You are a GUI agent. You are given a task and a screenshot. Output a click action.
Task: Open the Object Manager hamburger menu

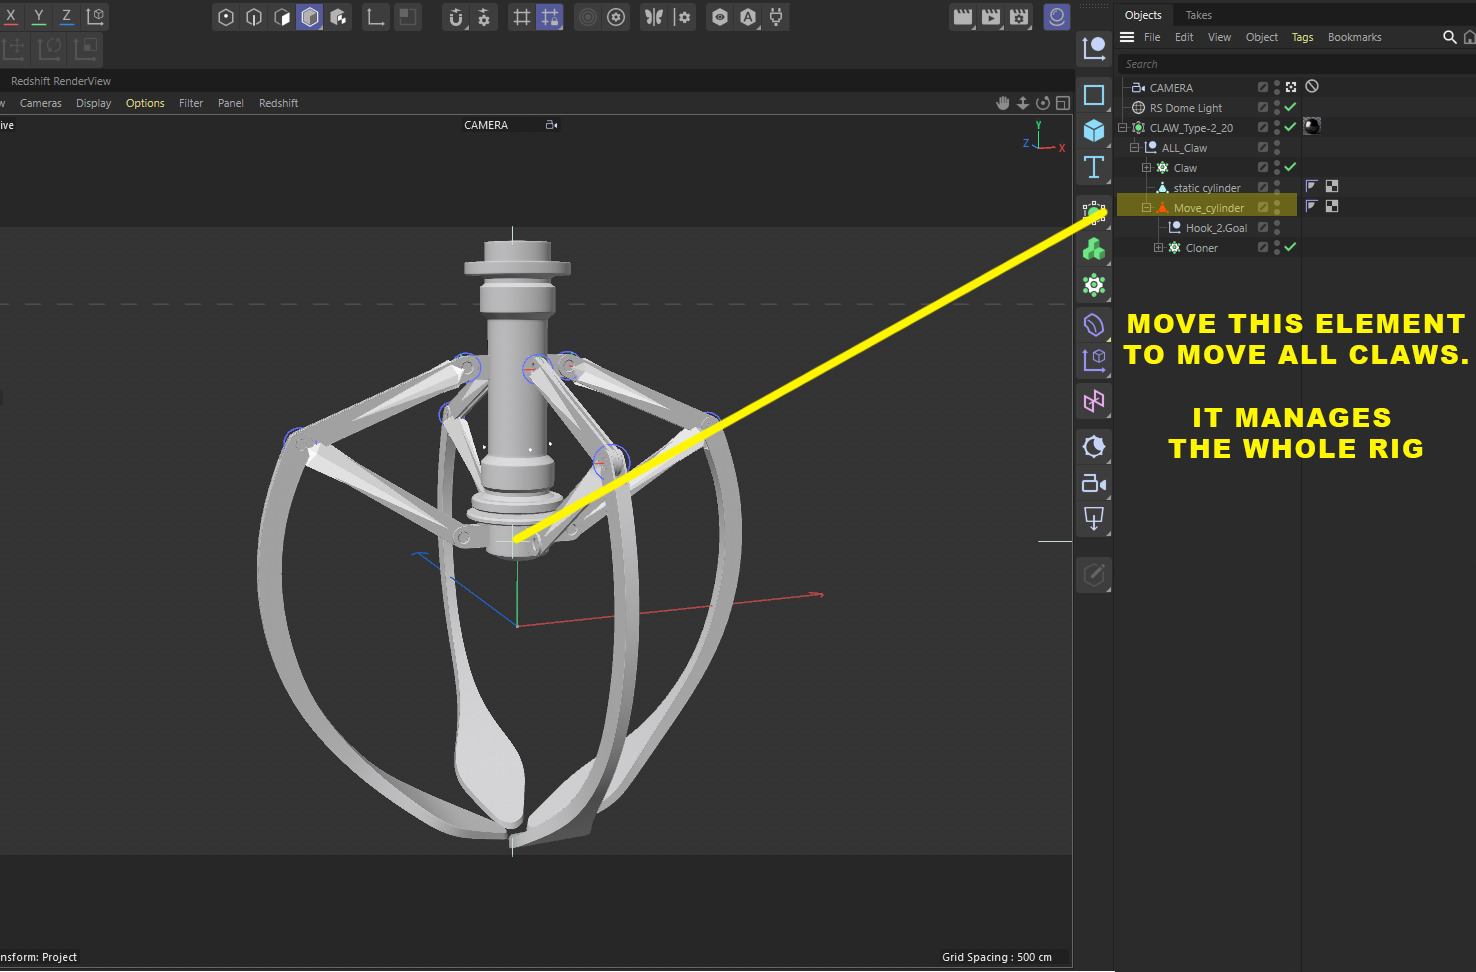pos(1127,37)
